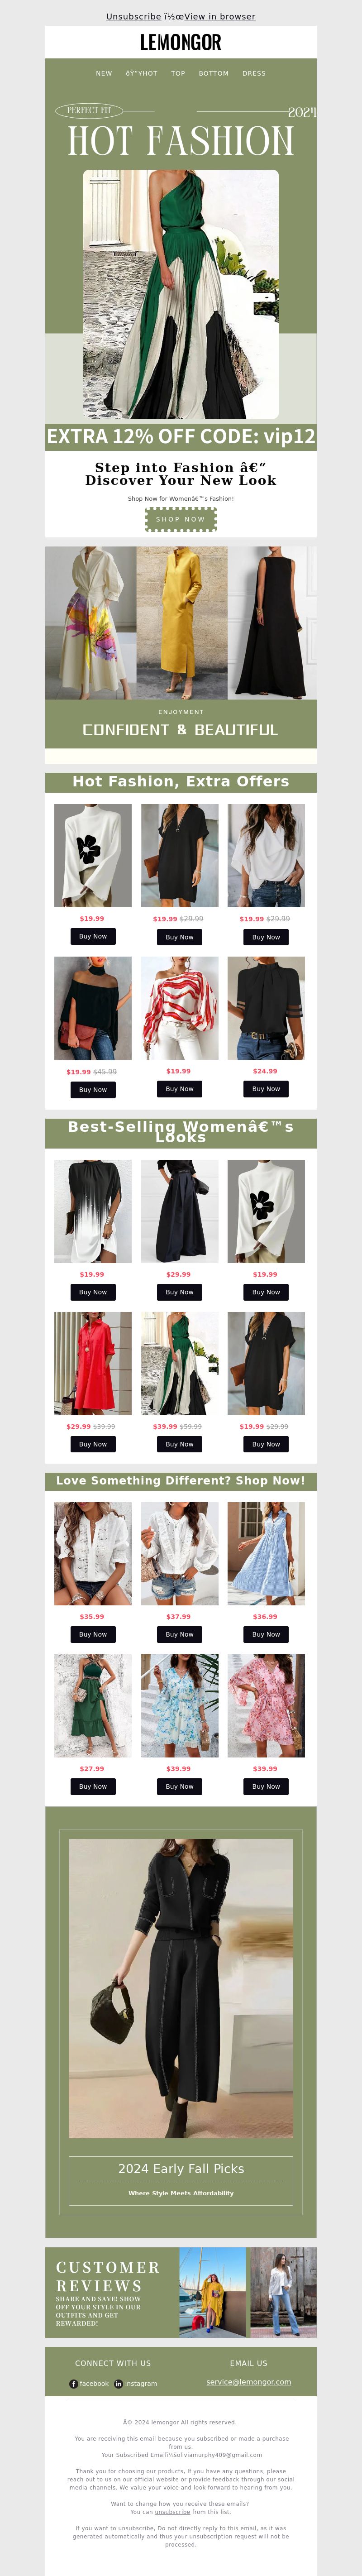Select NEW in navigation menu

pyautogui.click(x=104, y=73)
